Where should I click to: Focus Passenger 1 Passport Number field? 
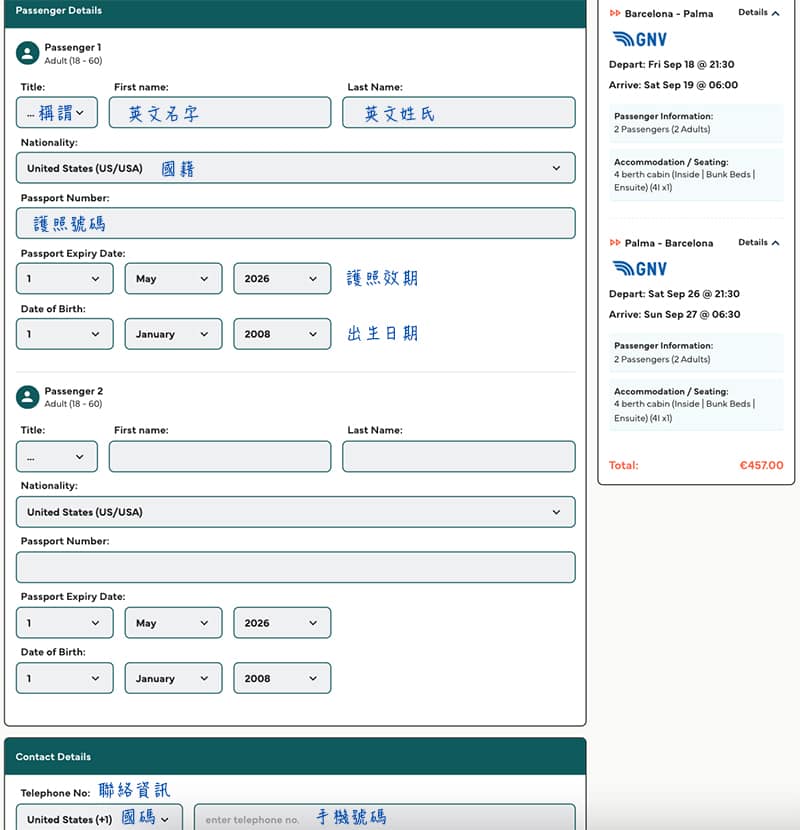click(x=295, y=224)
